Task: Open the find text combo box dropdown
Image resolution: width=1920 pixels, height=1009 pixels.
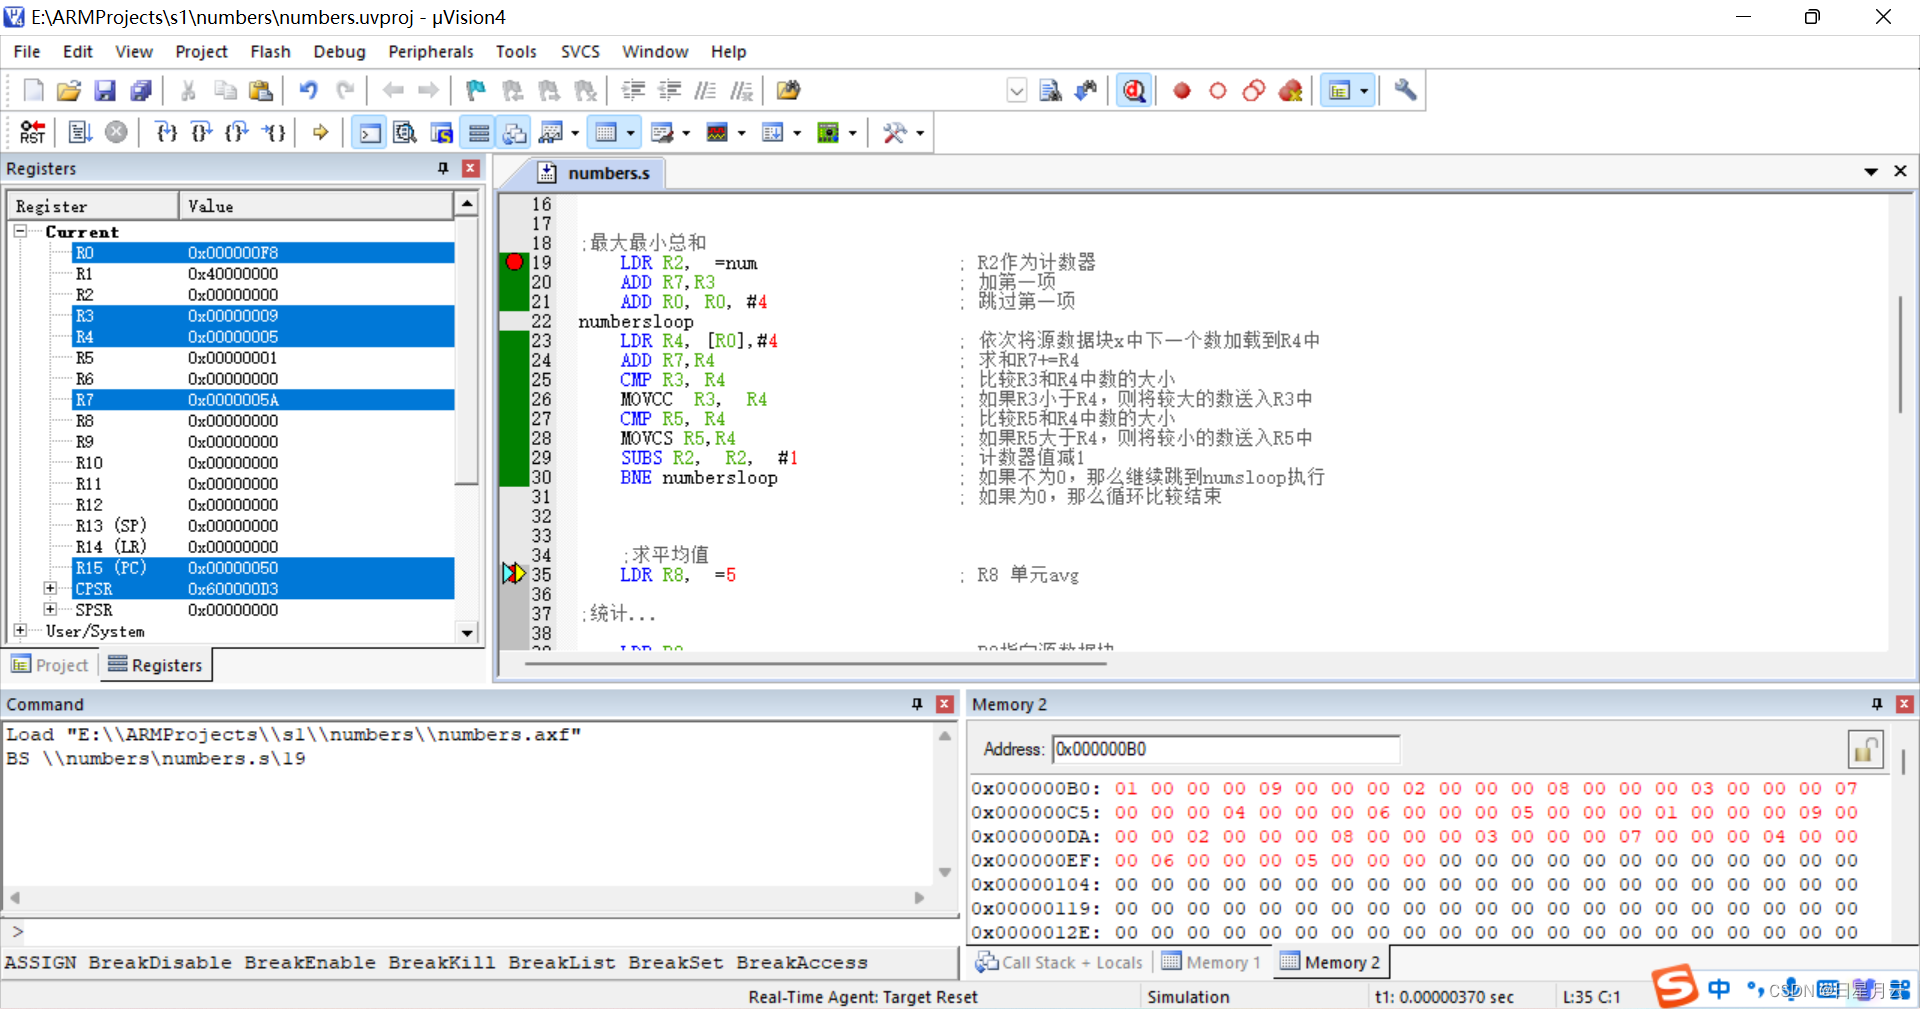Action: click(x=1017, y=91)
